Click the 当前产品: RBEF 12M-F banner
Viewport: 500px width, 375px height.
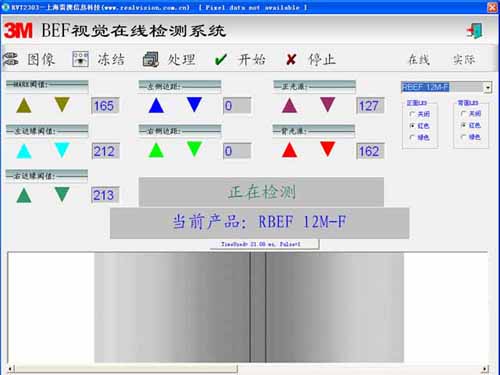(x=260, y=223)
